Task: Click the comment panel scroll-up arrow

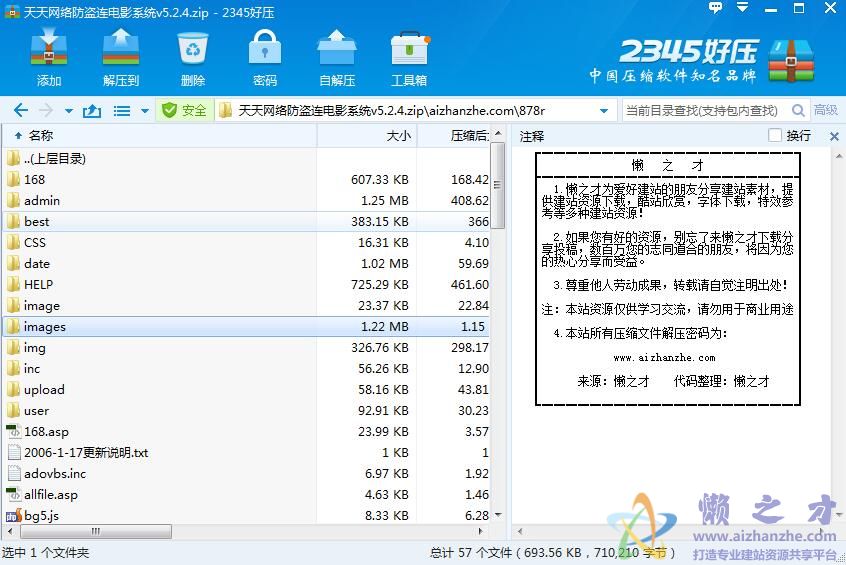Action: pos(839,156)
